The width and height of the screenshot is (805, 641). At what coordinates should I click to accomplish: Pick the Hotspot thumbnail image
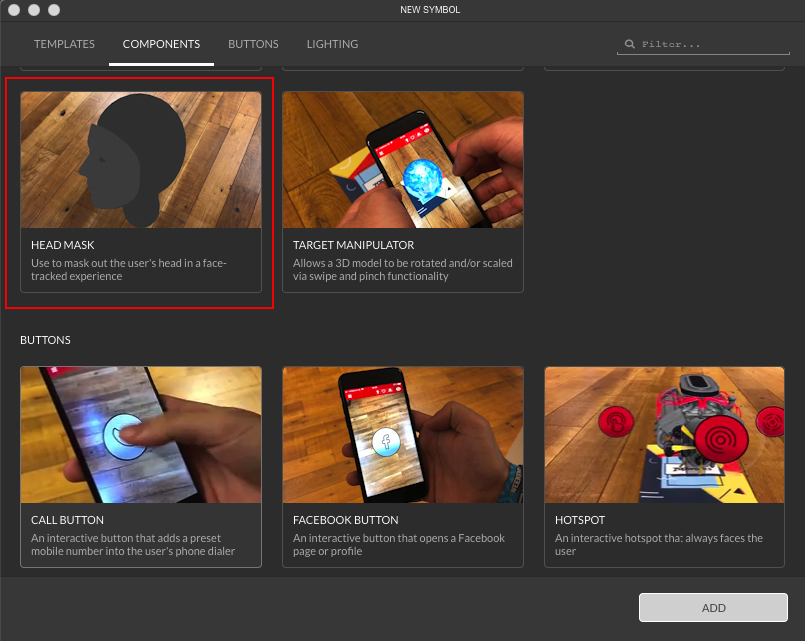[x=664, y=435]
